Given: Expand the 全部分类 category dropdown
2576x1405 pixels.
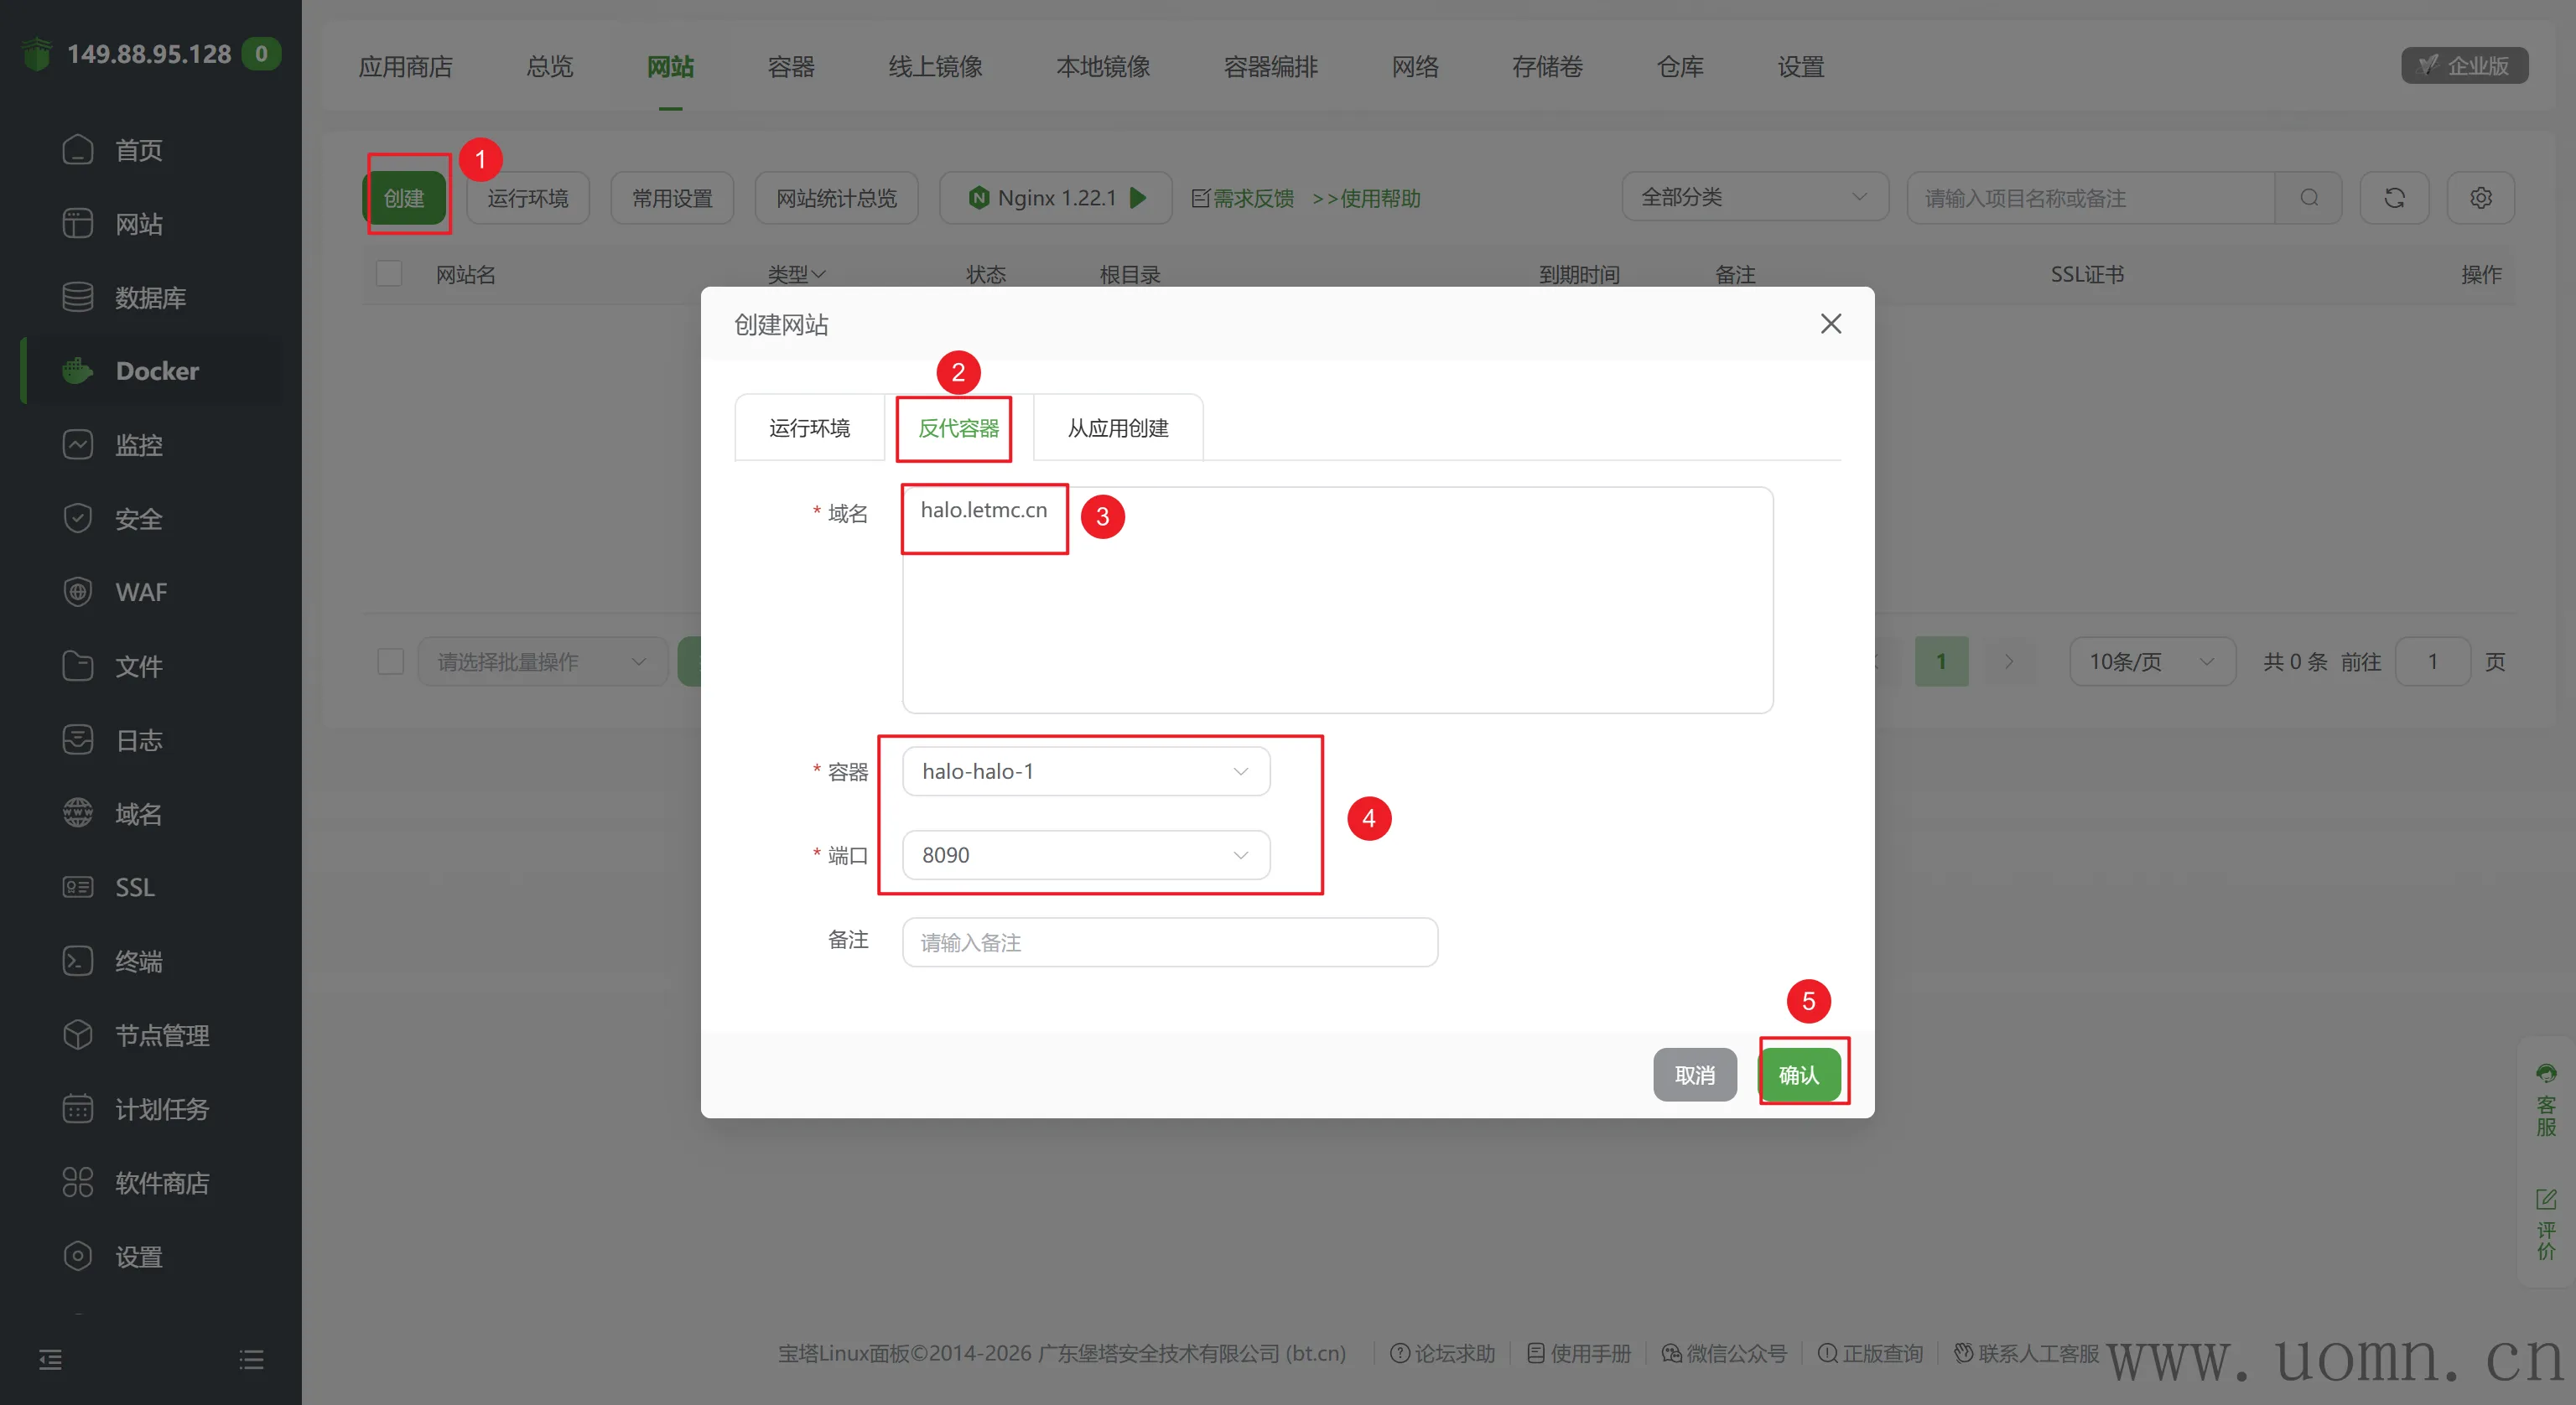Looking at the screenshot, I should [1753, 198].
